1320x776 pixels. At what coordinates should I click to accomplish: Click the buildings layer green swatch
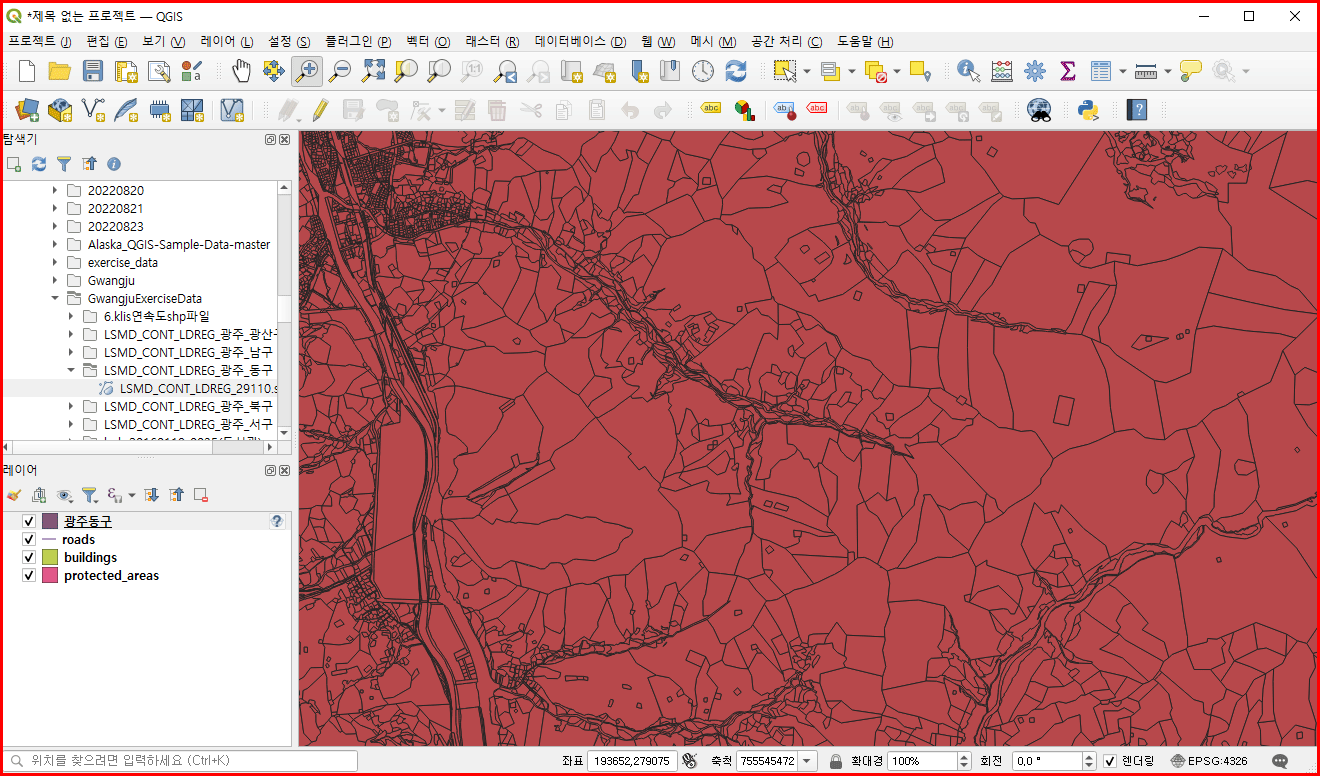[x=50, y=558]
